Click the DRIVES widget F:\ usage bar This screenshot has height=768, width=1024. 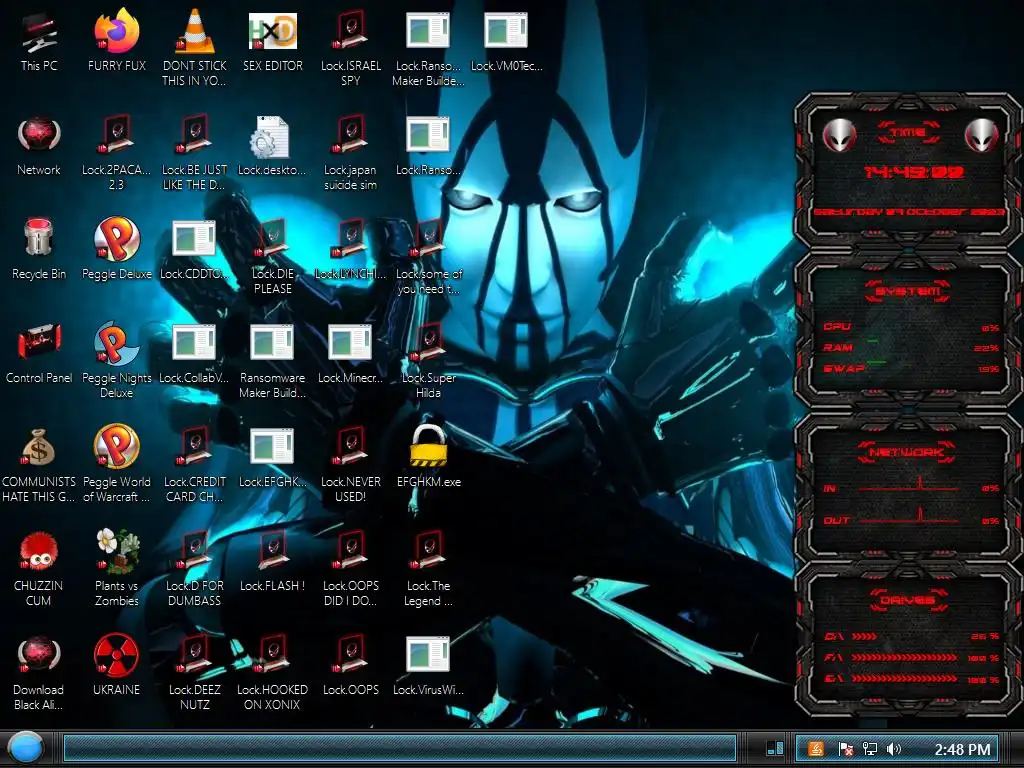coord(904,658)
